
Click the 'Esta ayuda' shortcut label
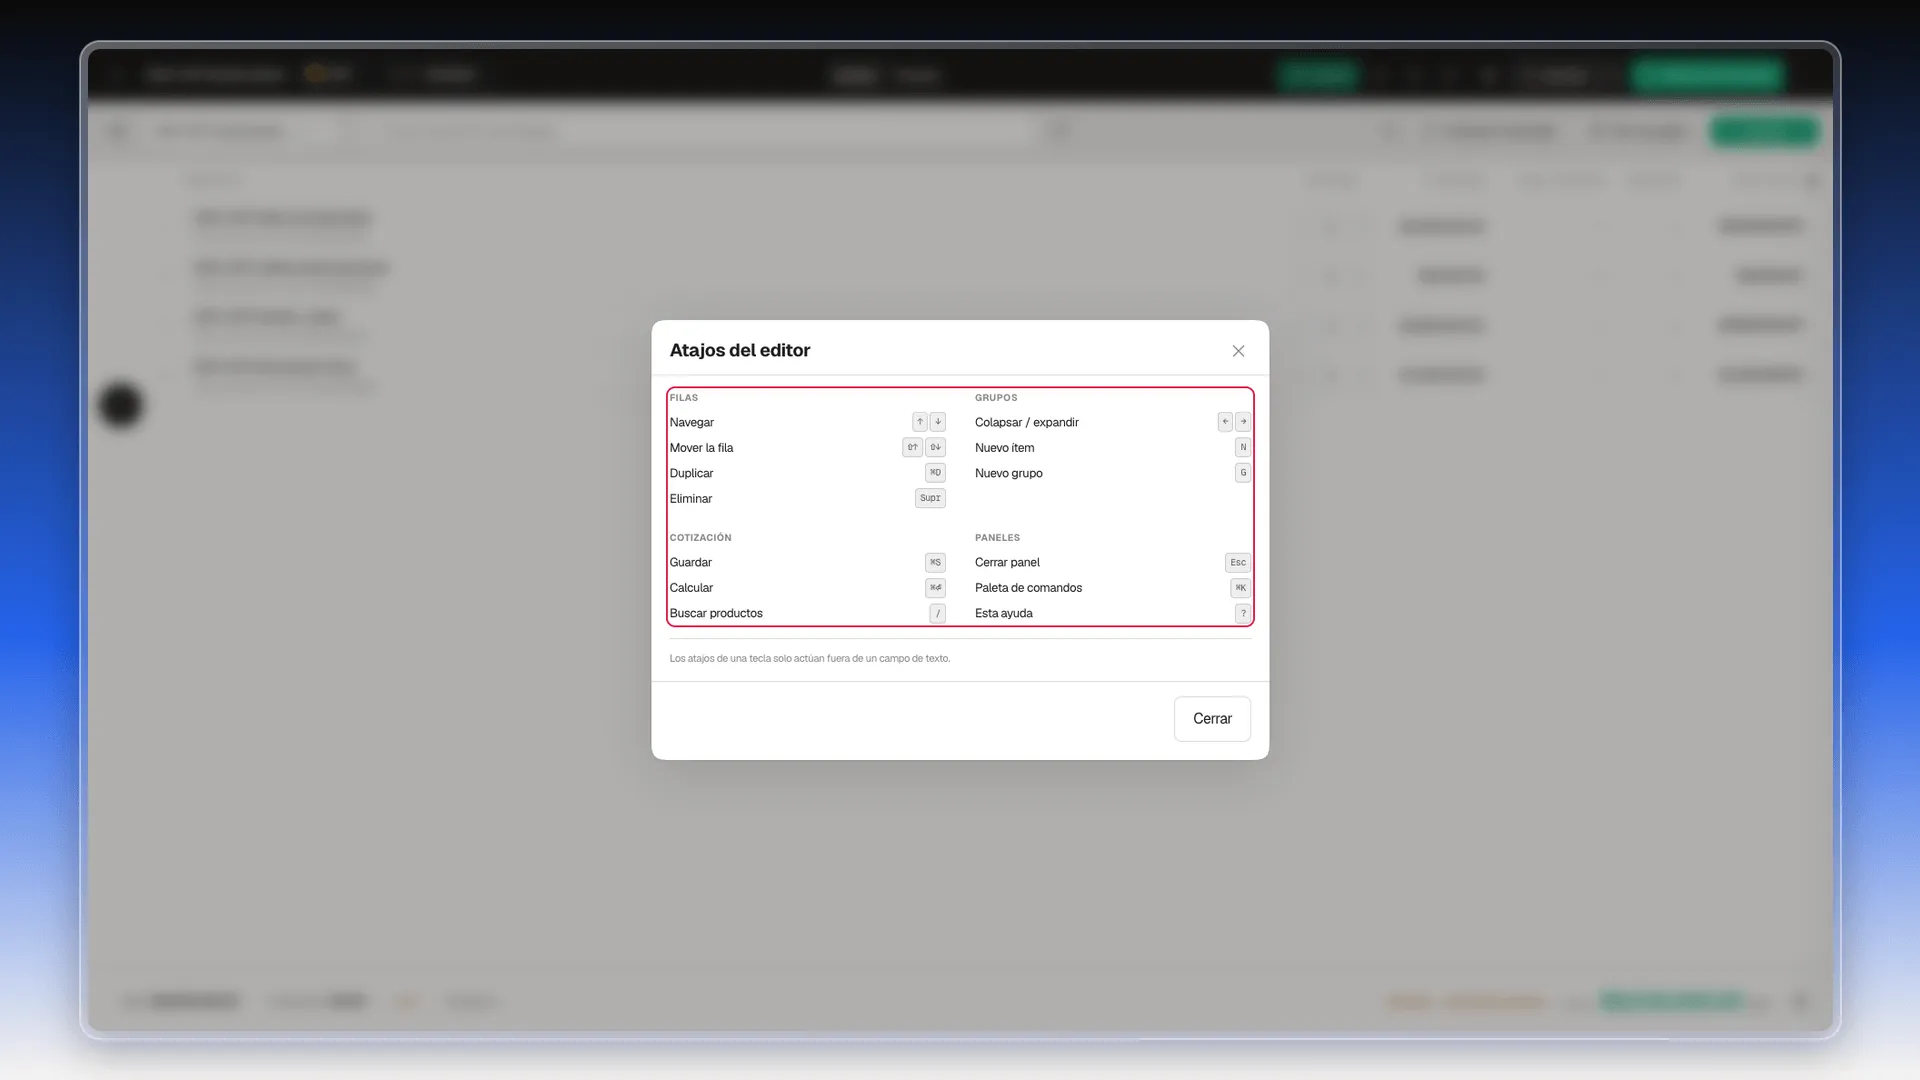click(1004, 614)
